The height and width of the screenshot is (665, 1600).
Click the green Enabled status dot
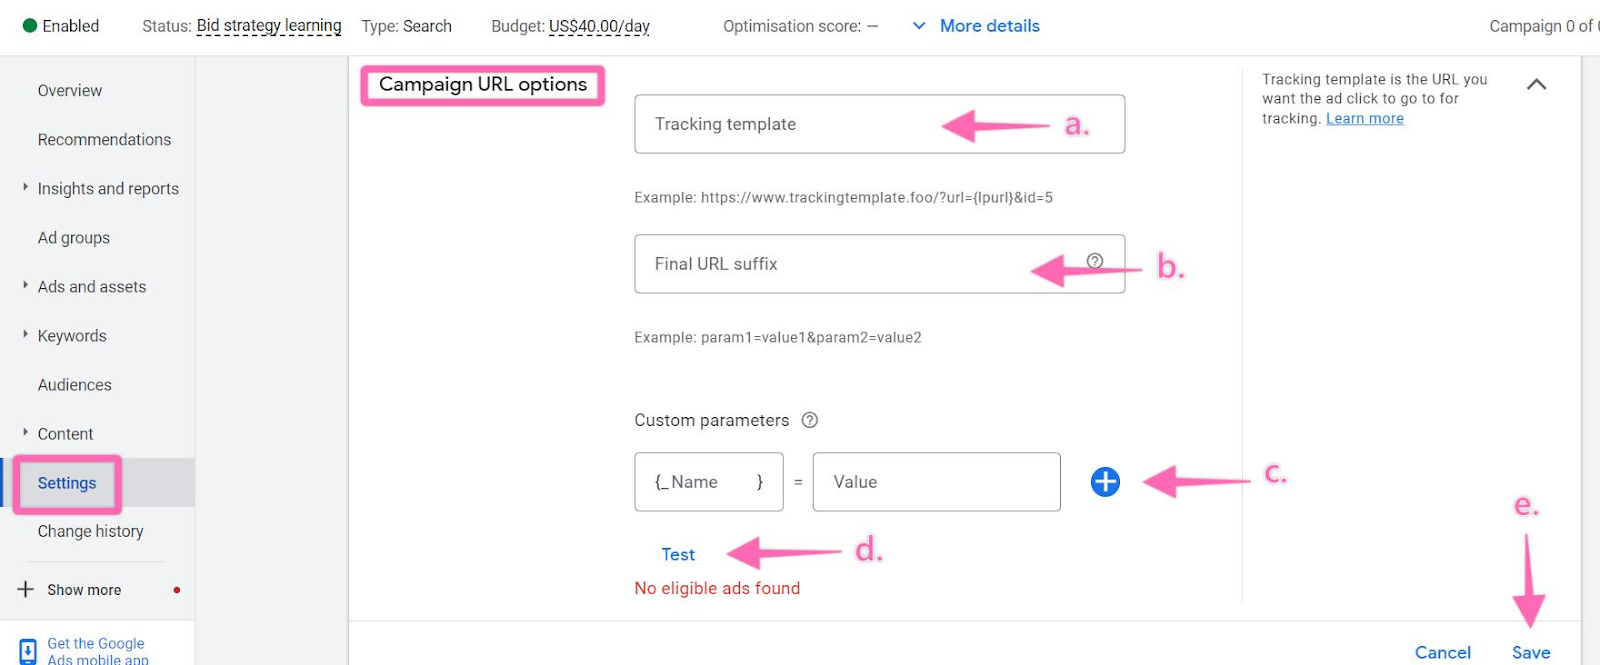click(30, 26)
